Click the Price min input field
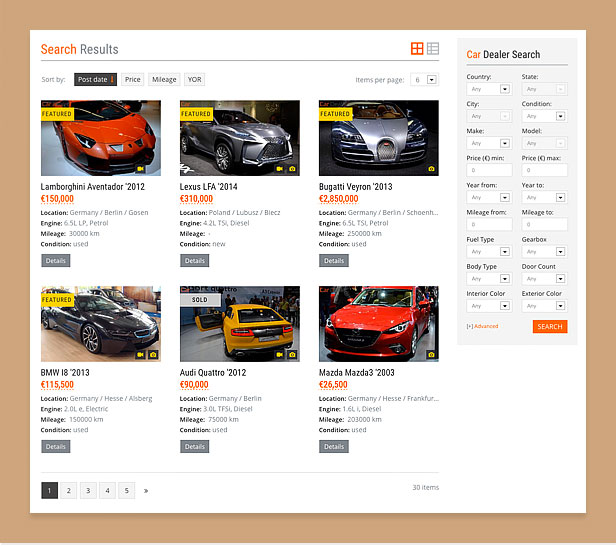 point(488,170)
